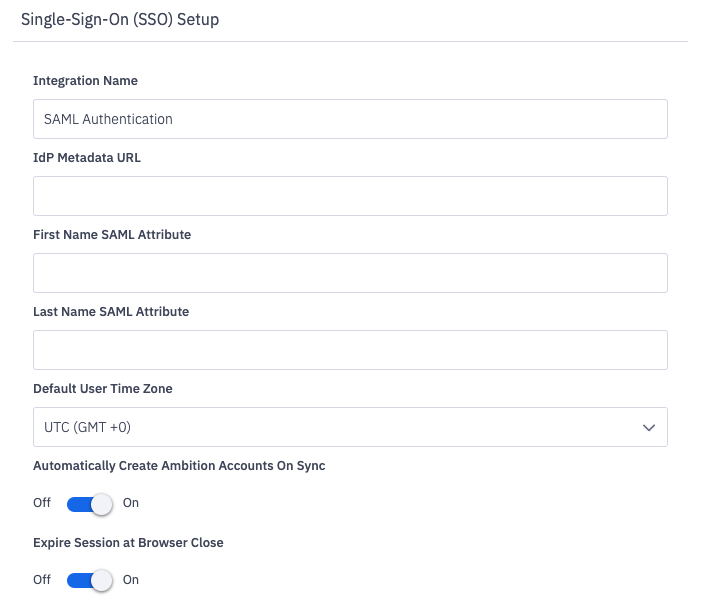Click the On label for account auto-creation
The height and width of the screenshot is (615, 701).
pos(131,503)
